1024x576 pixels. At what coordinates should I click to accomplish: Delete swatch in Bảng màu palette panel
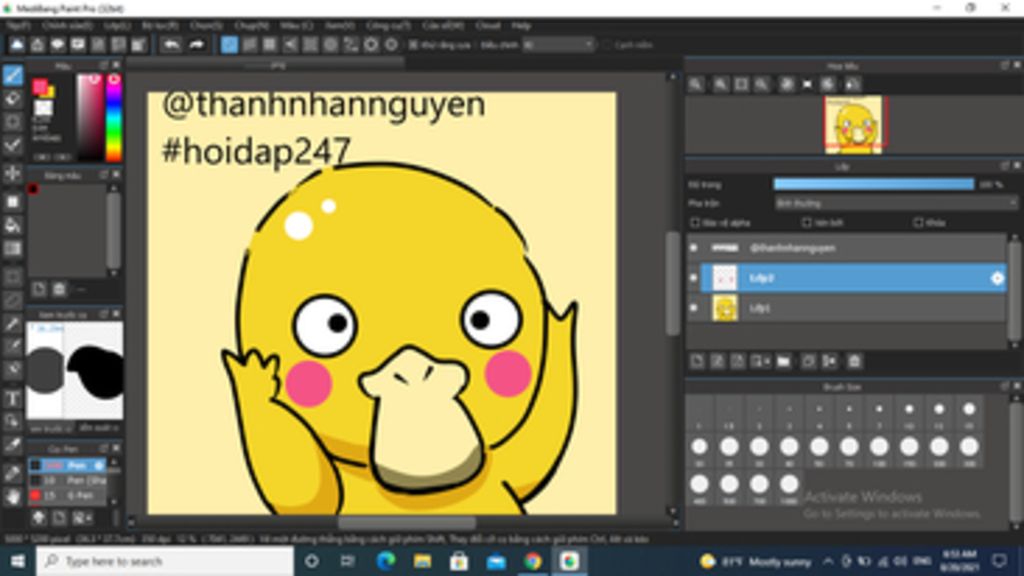click(x=59, y=289)
